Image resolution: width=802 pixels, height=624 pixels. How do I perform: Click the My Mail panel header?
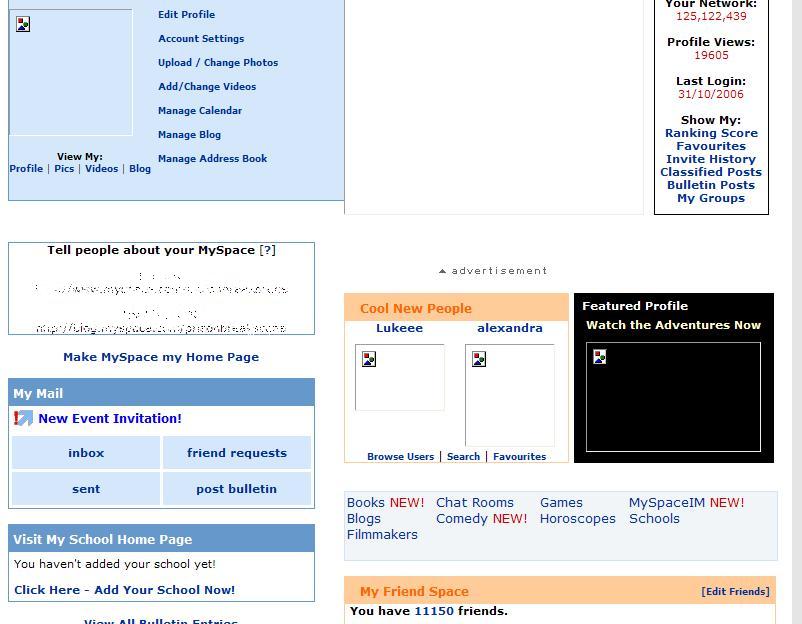161,393
